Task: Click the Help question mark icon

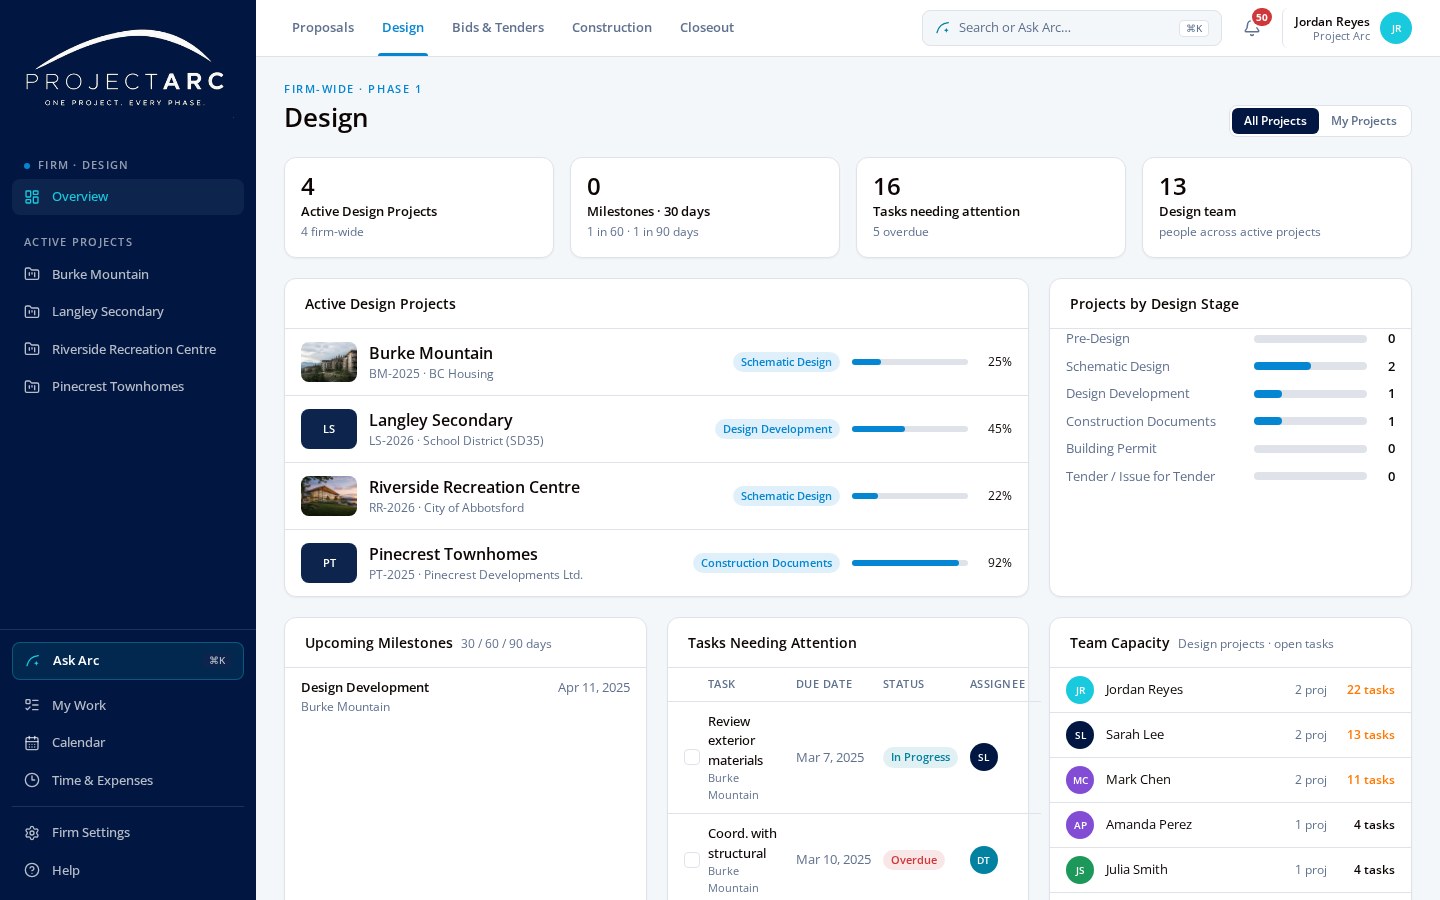Action: click(32, 870)
